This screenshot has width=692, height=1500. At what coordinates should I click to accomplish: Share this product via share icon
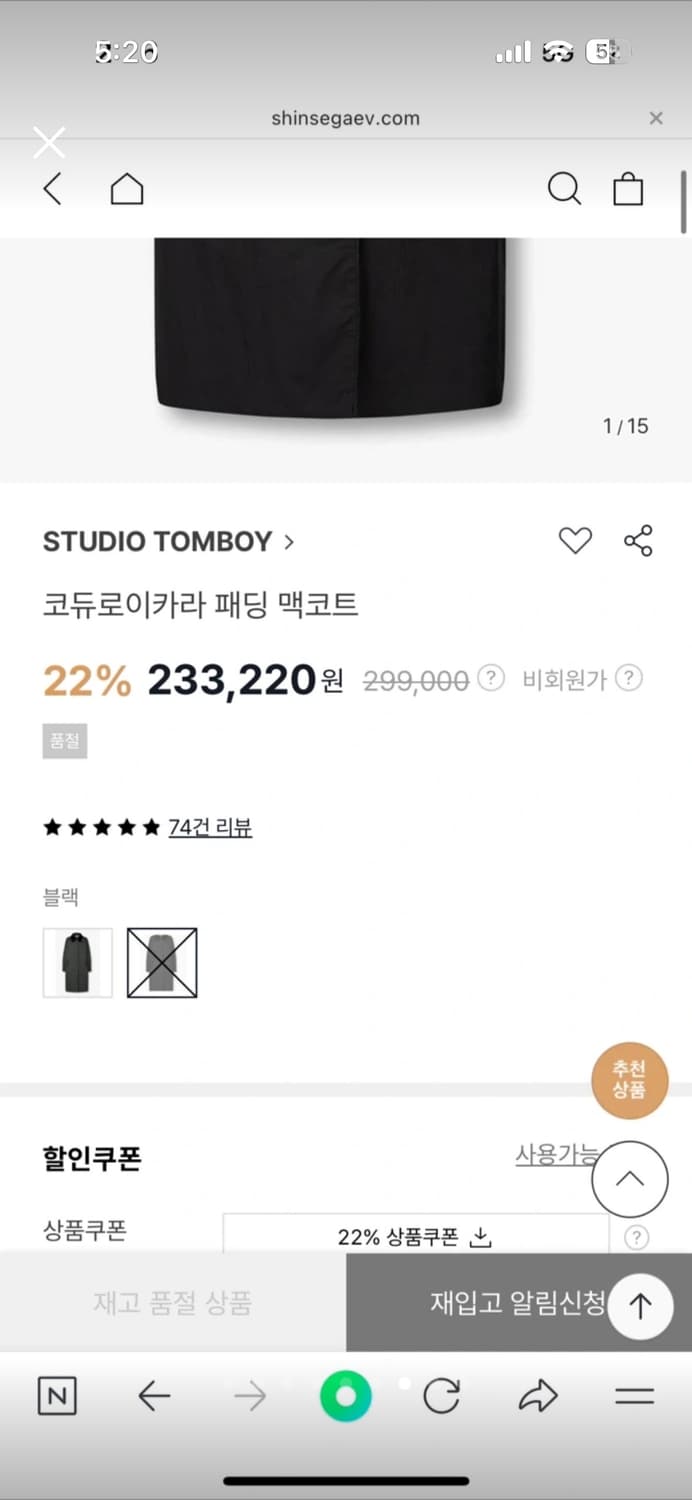pyautogui.click(x=638, y=541)
